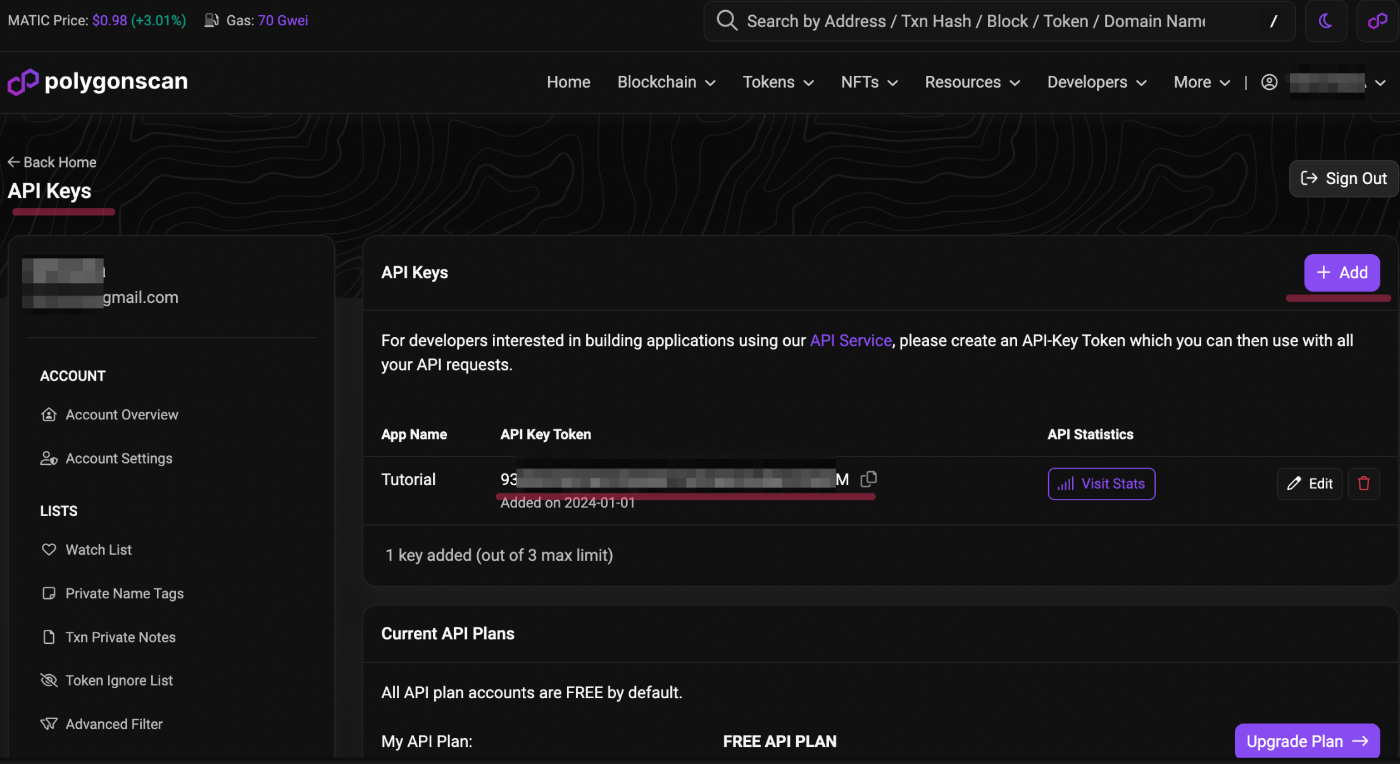
Task: Click the MATIC price value $0.98
Action: tap(110, 20)
